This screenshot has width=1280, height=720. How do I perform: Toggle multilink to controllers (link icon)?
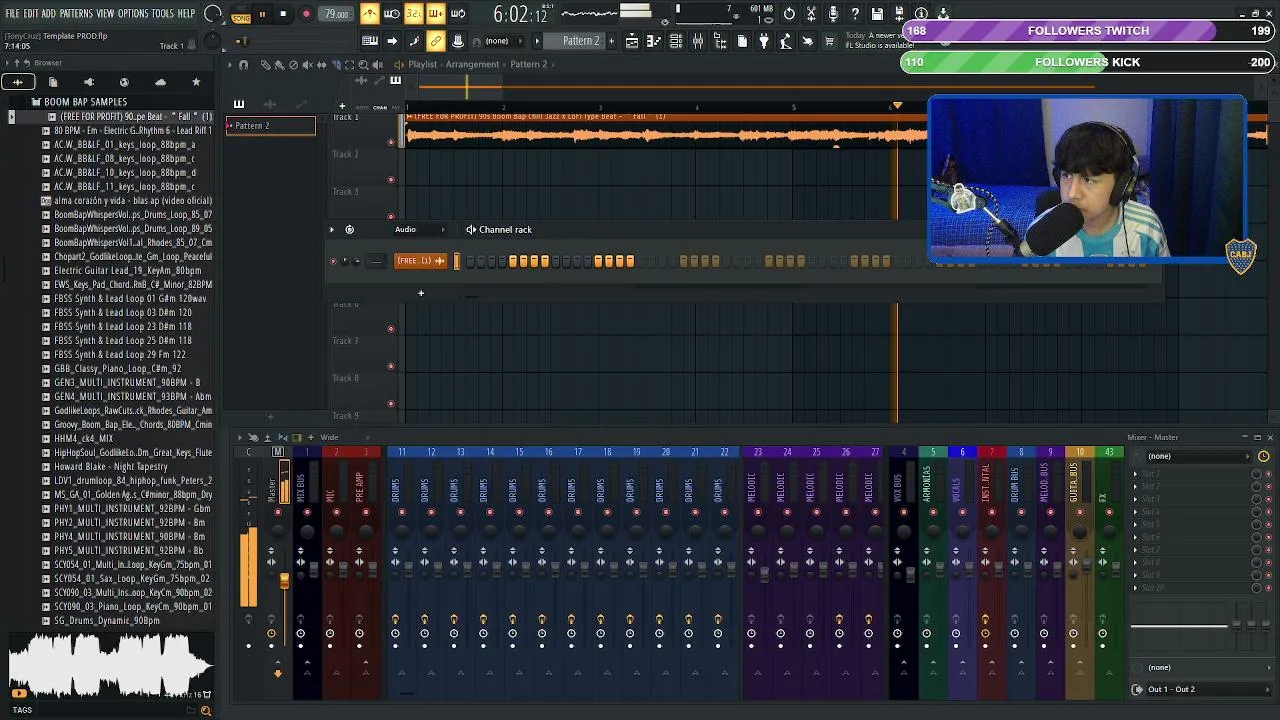(x=436, y=41)
